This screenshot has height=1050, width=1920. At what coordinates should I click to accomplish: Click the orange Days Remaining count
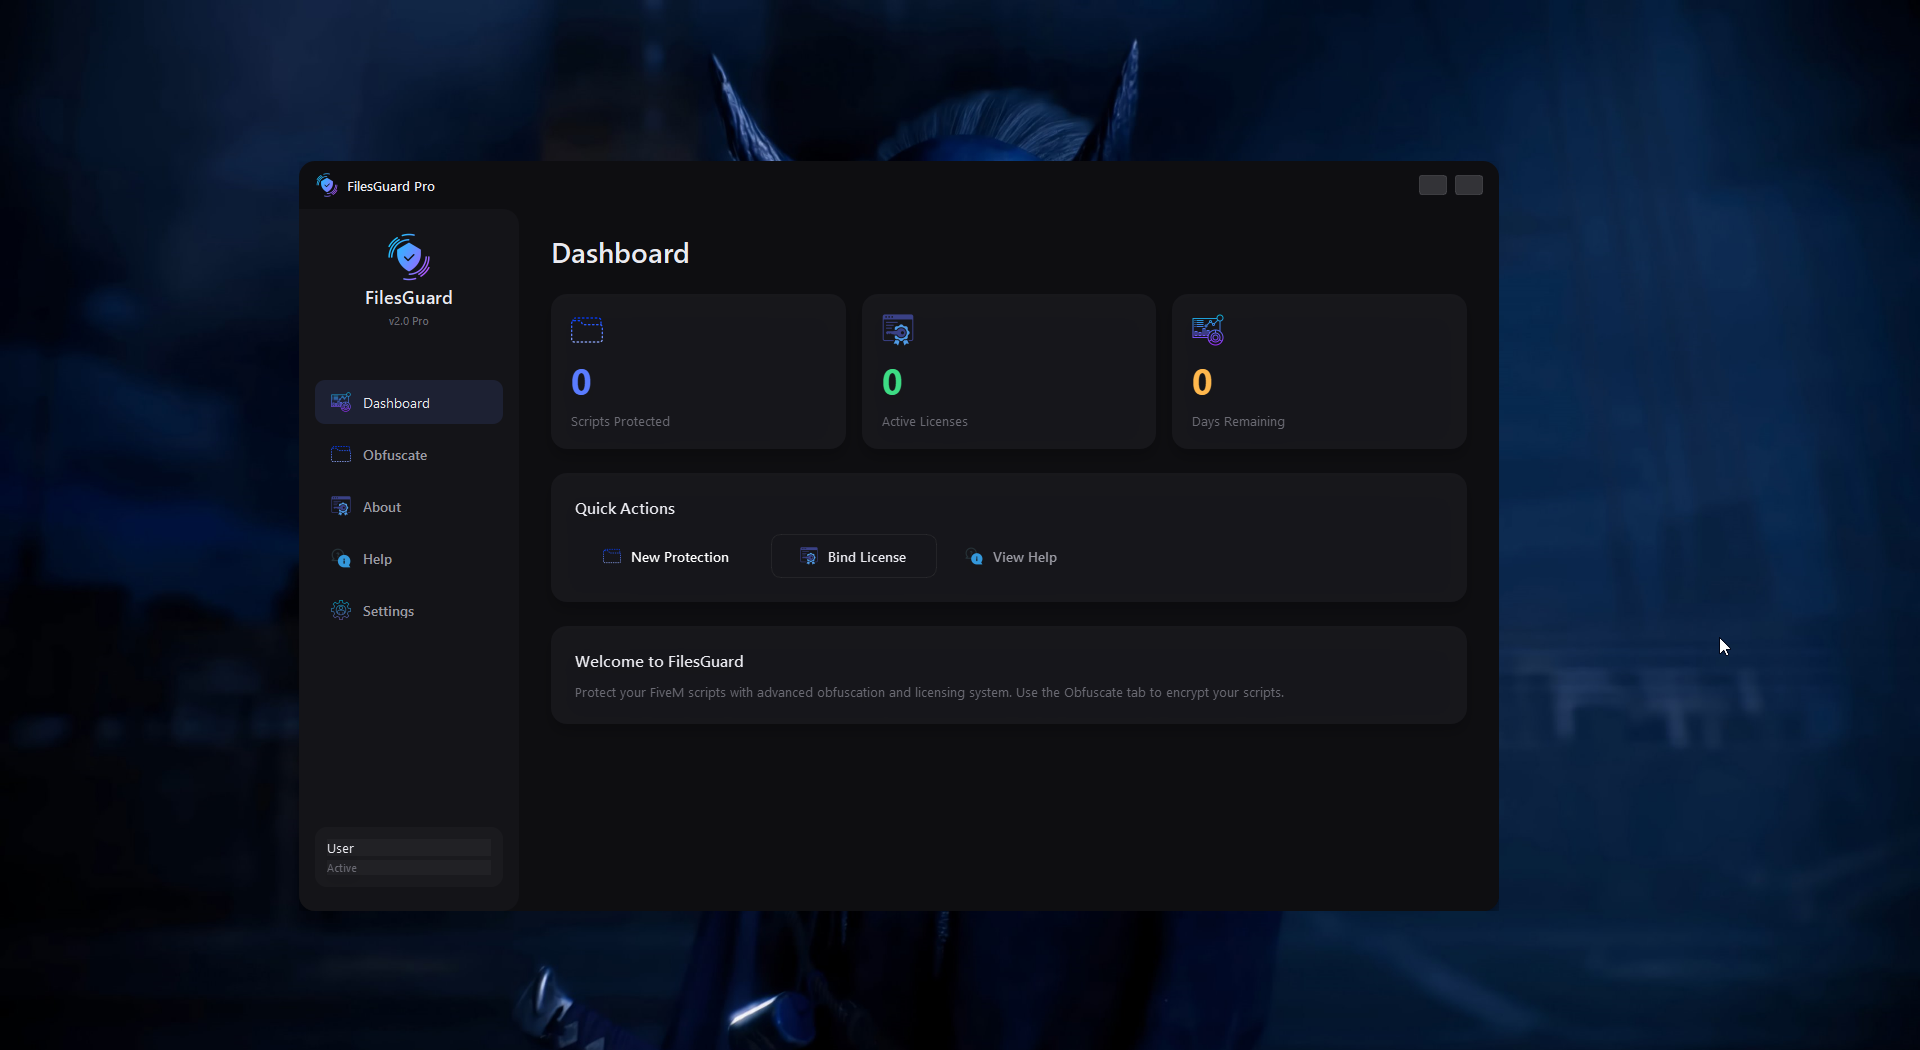pos(1202,382)
